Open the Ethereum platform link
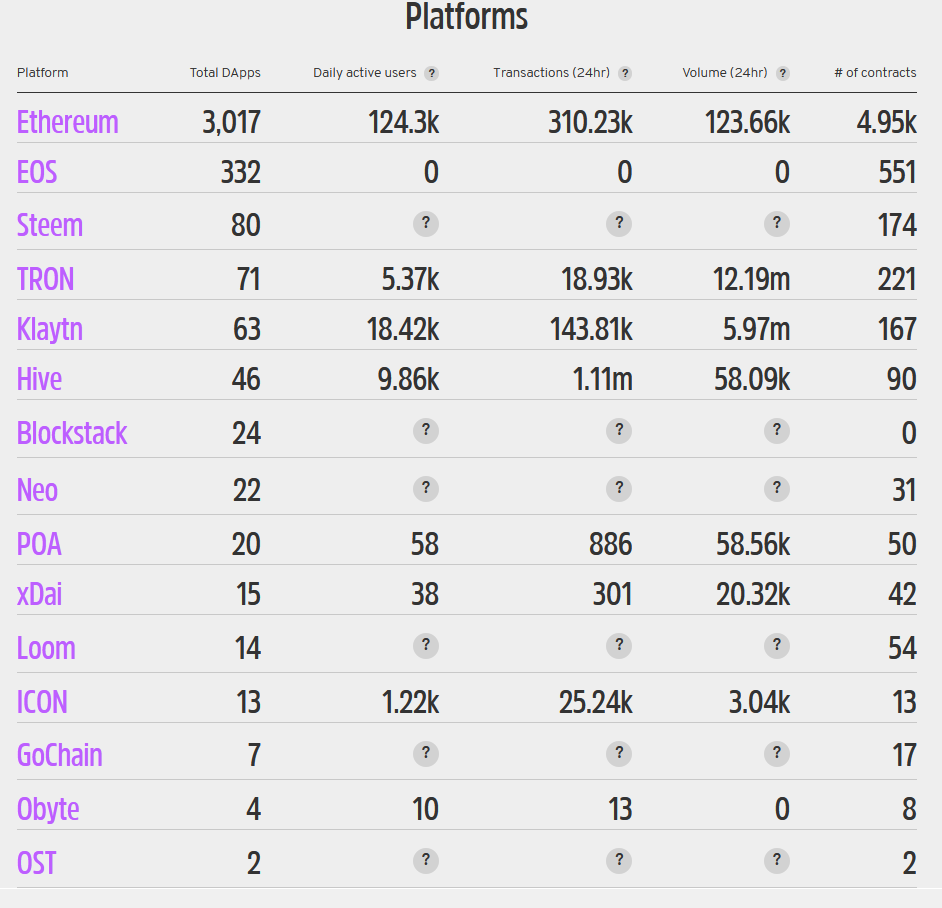 click(68, 122)
